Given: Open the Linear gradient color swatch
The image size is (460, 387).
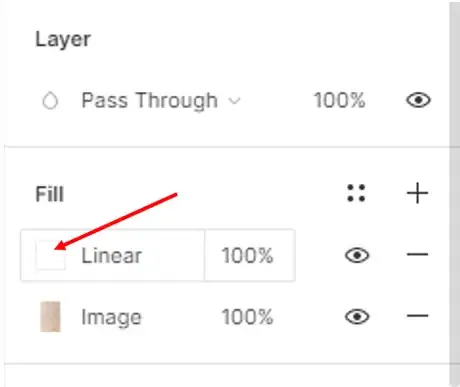Looking at the screenshot, I should pyautogui.click(x=50, y=255).
